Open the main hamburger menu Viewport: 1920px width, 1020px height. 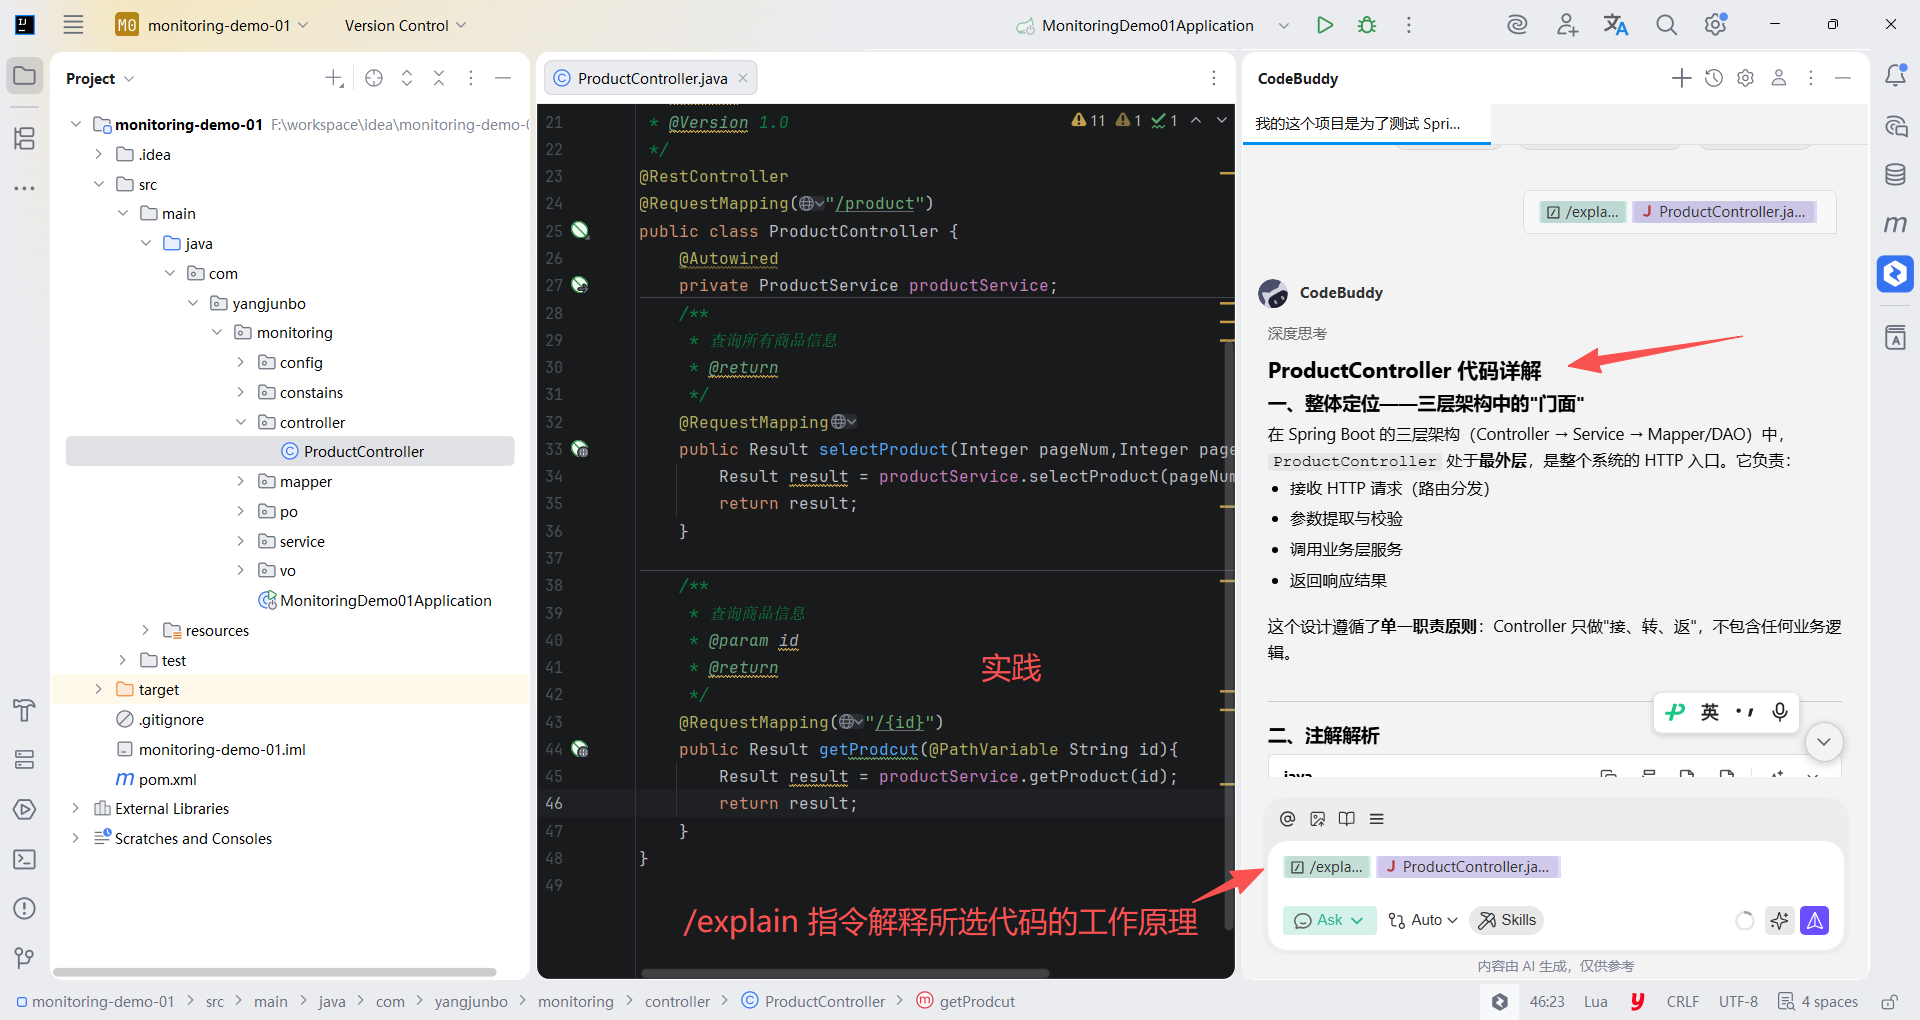pyautogui.click(x=73, y=25)
